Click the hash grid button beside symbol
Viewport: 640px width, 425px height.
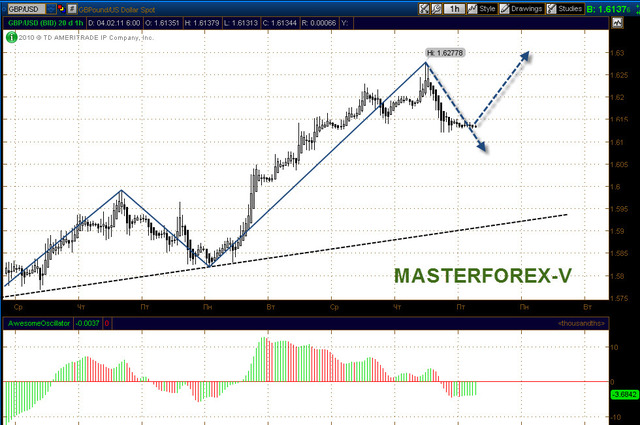72,9
